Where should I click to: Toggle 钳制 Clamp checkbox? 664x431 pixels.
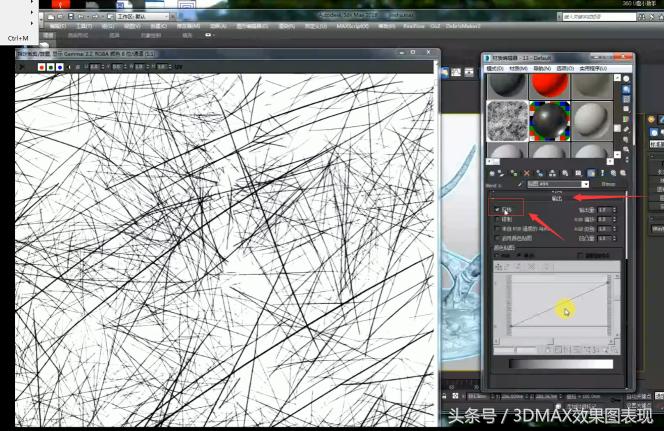pos(497,219)
